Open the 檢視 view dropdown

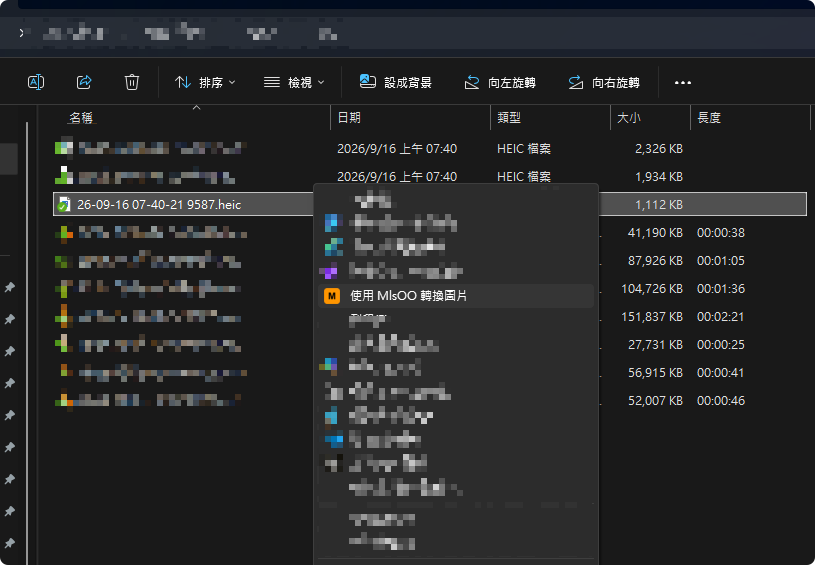pyautogui.click(x=294, y=82)
